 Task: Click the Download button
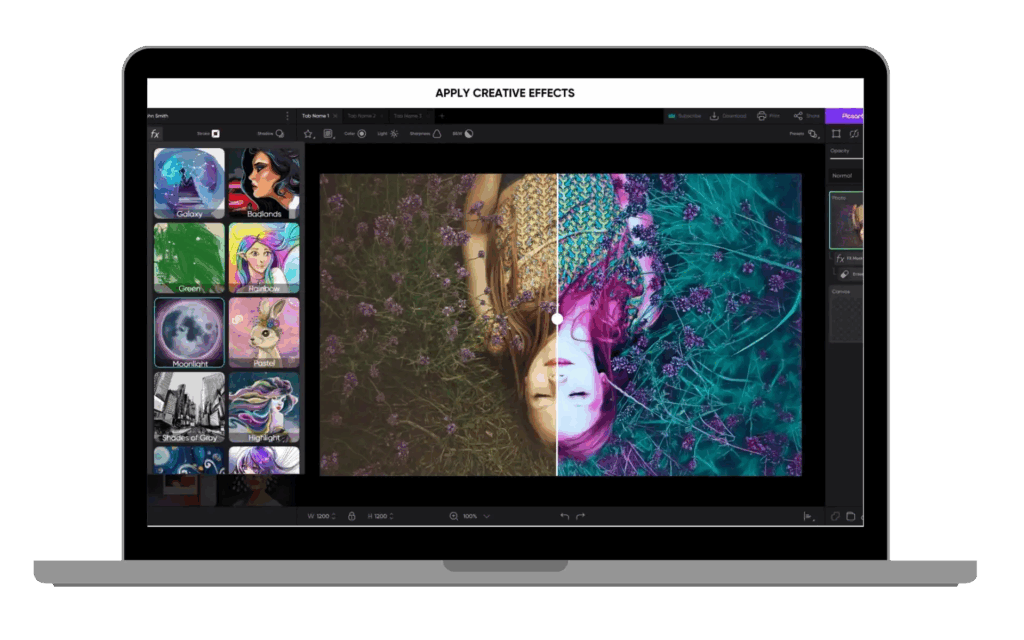click(728, 116)
